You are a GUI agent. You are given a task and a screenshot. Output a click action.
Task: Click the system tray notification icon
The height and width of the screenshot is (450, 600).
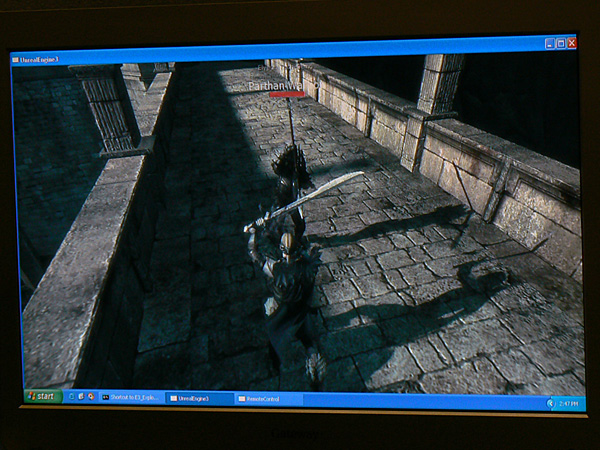(x=551, y=403)
